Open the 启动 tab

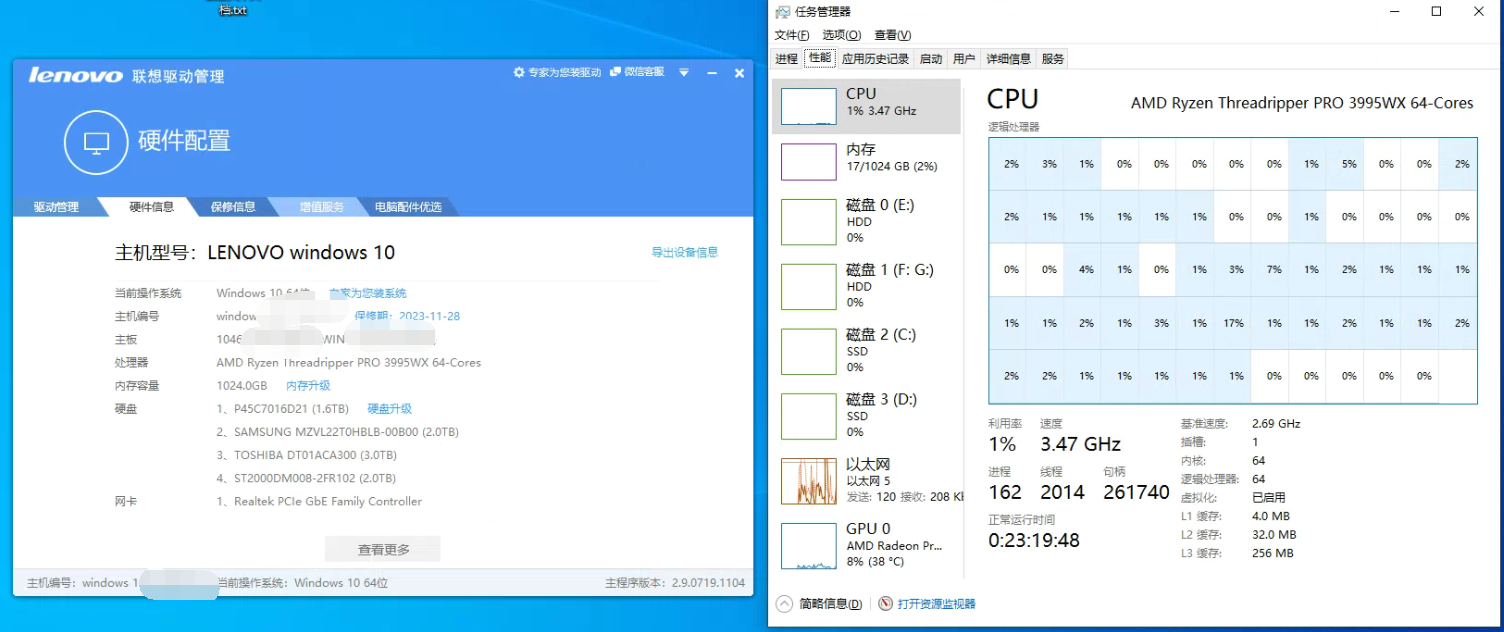click(931, 59)
